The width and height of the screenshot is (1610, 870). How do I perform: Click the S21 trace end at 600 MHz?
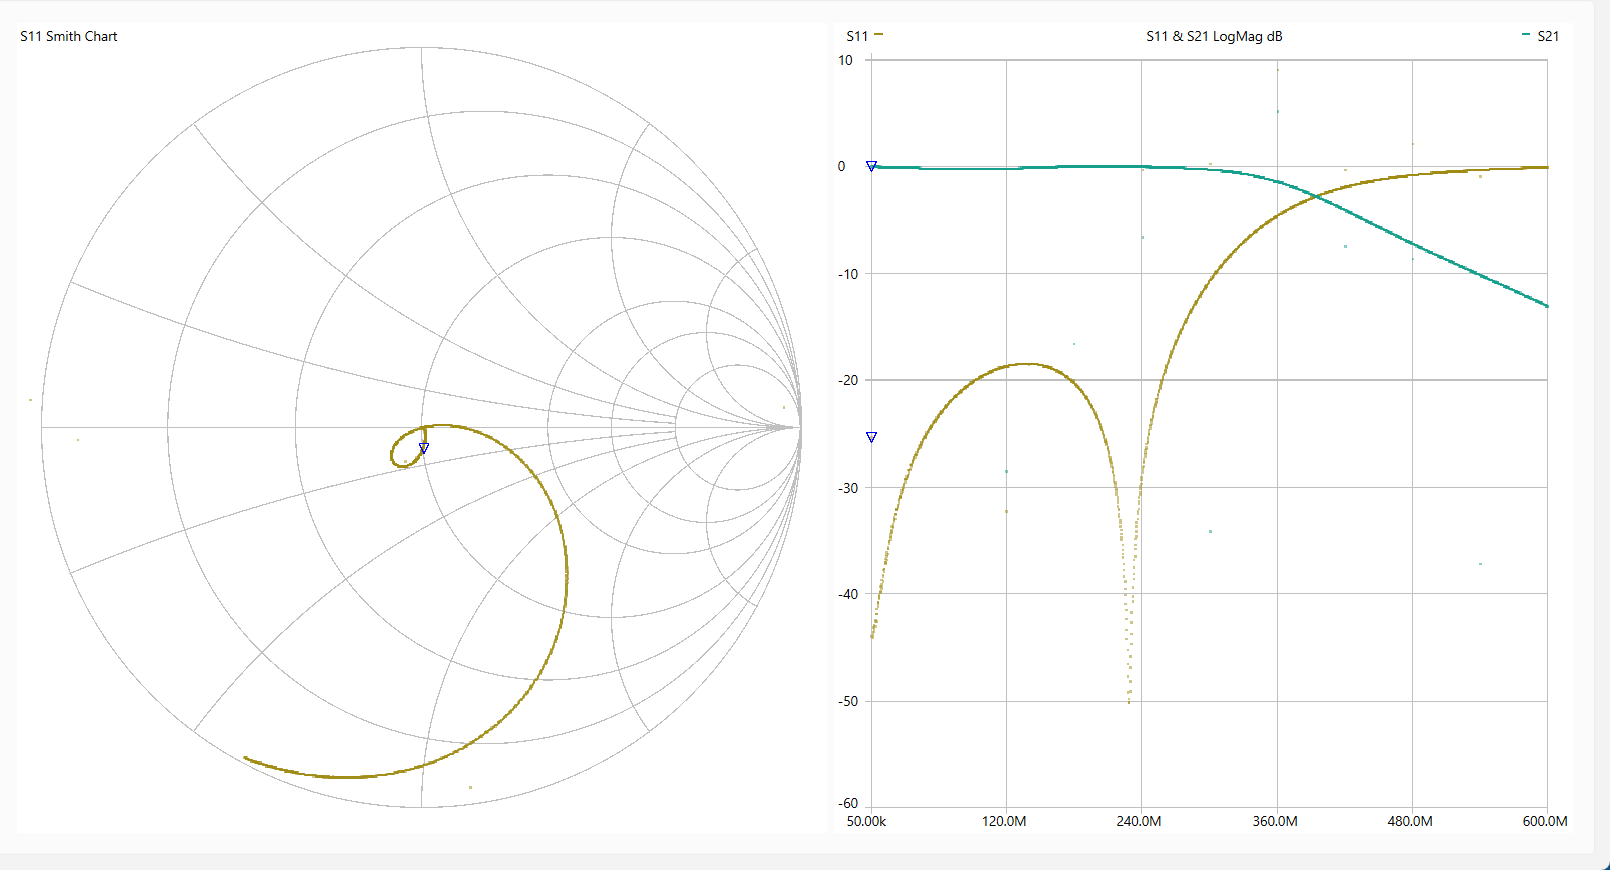1547,306
